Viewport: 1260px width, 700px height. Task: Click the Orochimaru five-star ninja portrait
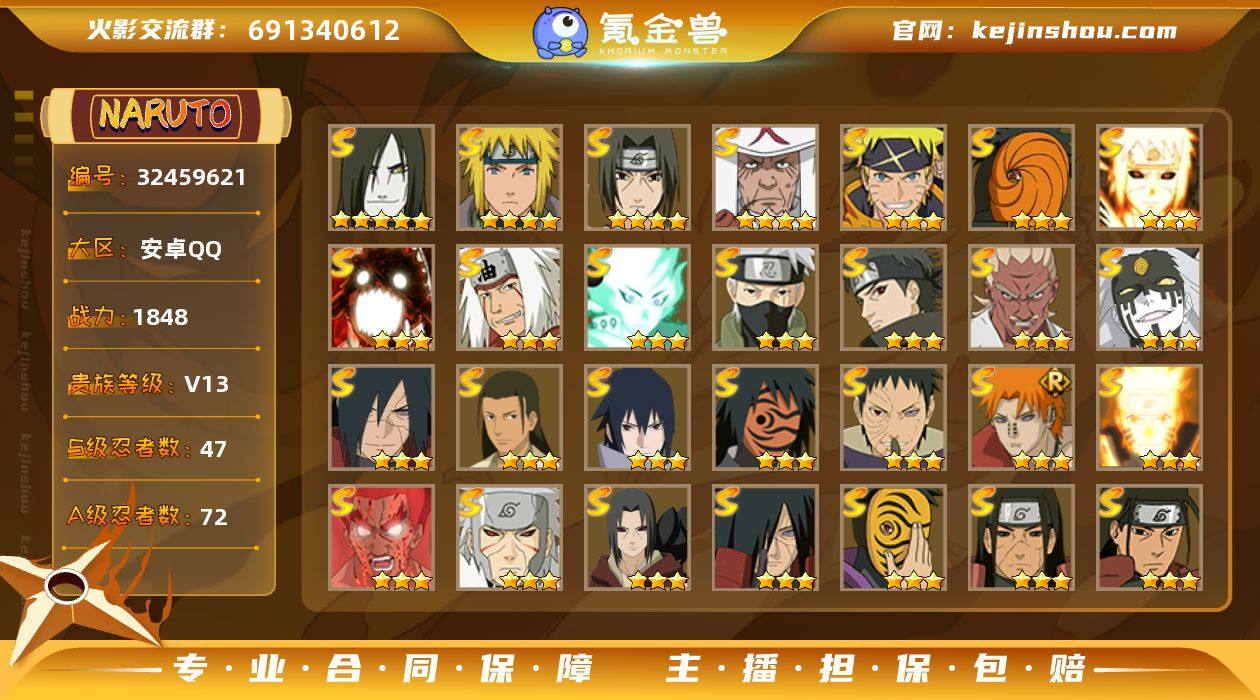pos(381,178)
